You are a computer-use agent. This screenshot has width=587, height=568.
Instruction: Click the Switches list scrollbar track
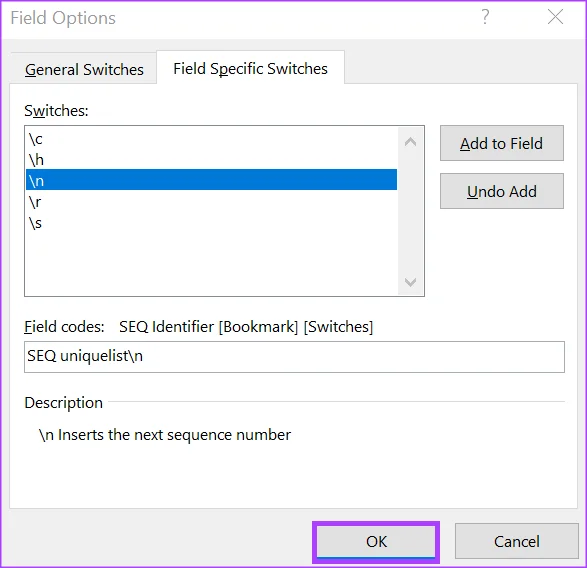click(x=411, y=212)
